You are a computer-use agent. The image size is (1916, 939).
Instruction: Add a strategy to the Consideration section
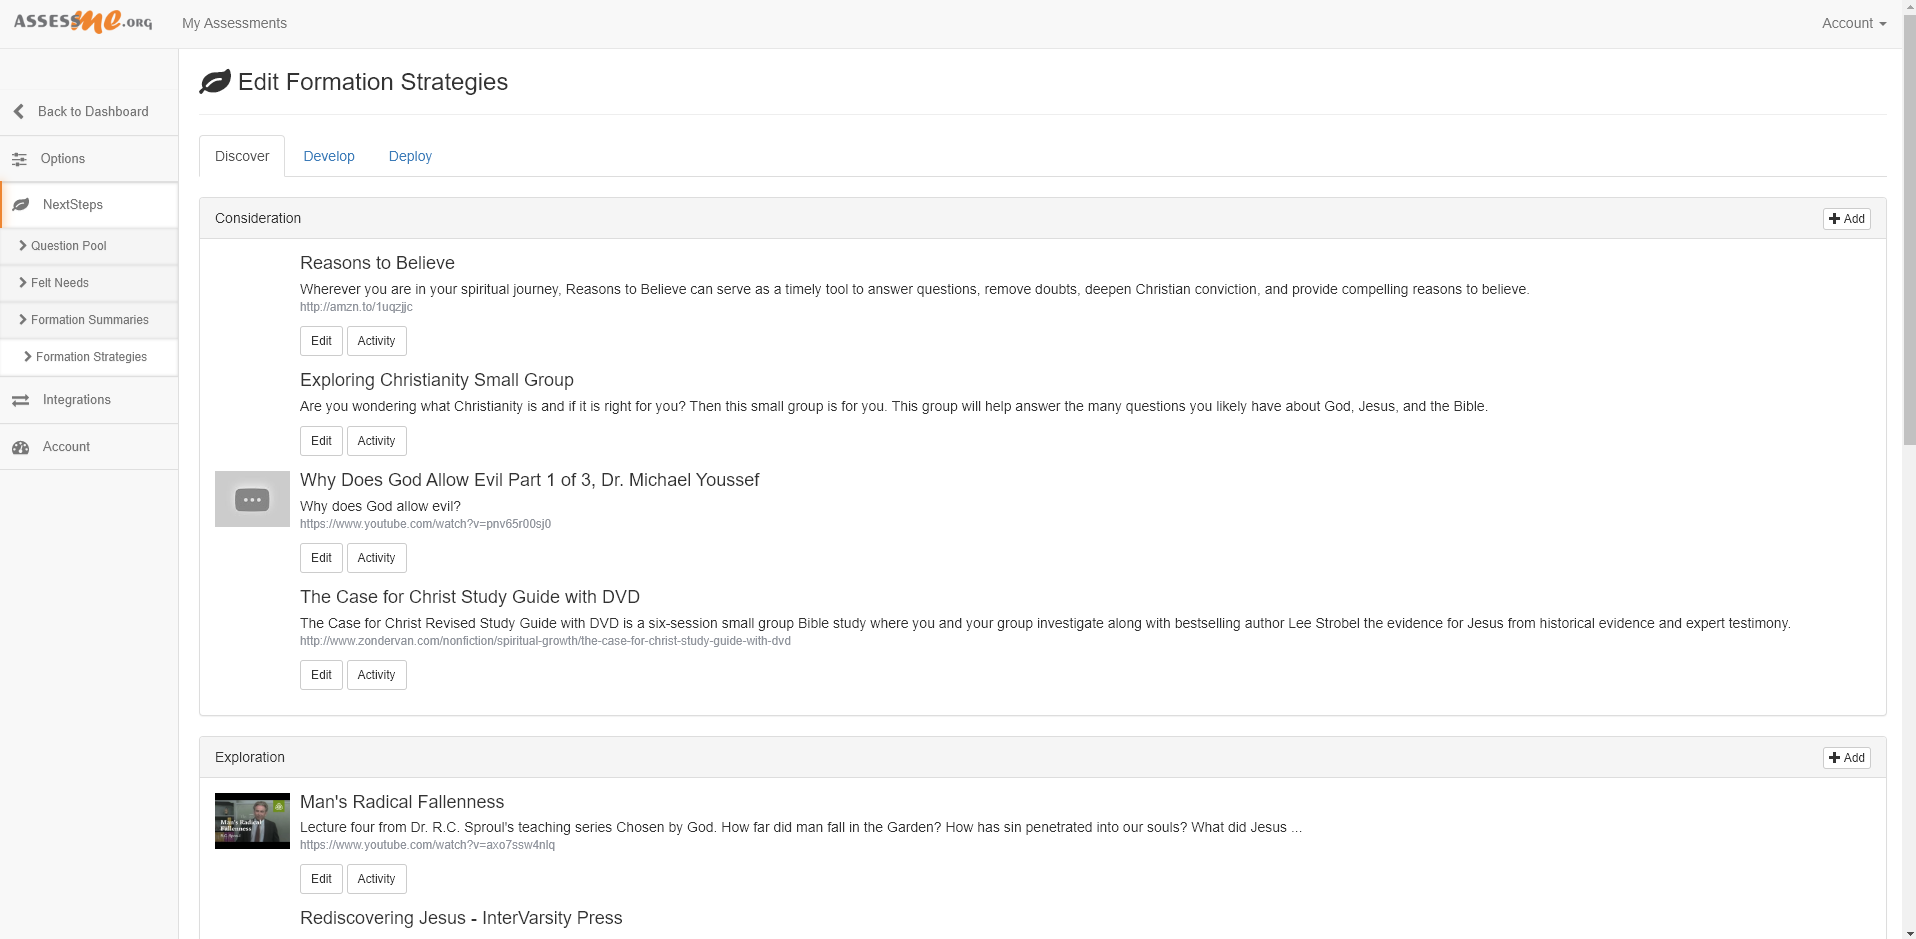(1846, 219)
